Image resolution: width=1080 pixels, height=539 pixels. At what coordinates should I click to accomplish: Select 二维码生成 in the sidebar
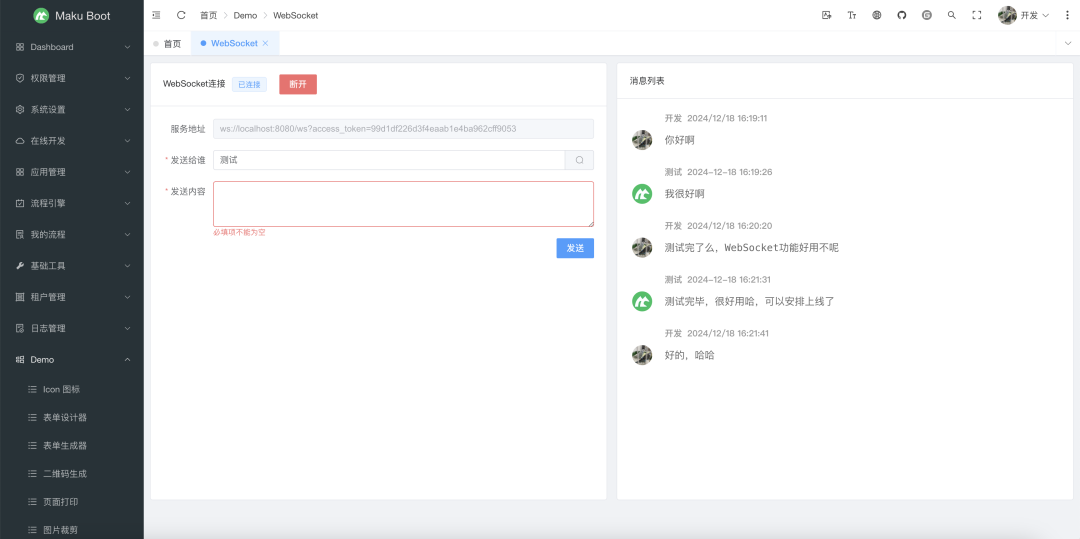[64, 473]
